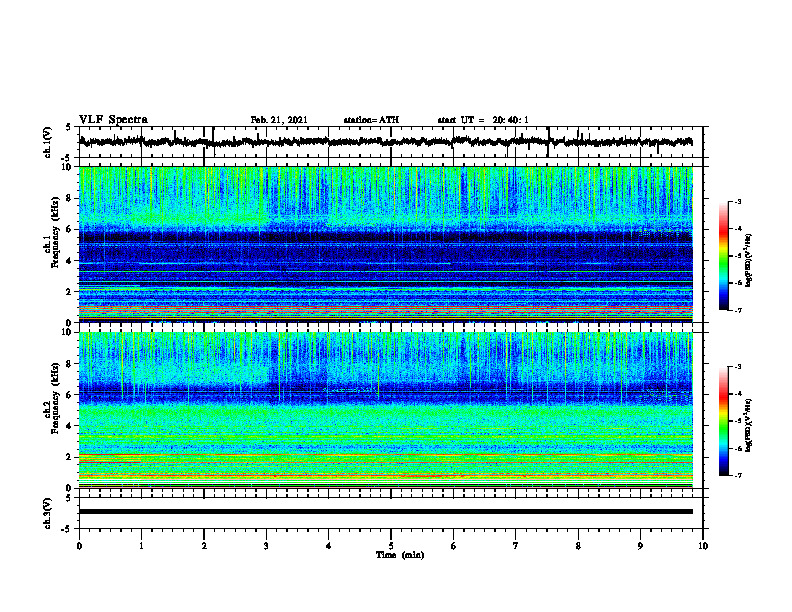This screenshot has height=612, width=792.
Task: Click the "-7" tick on ch.2 color bar
Action: coord(737,476)
